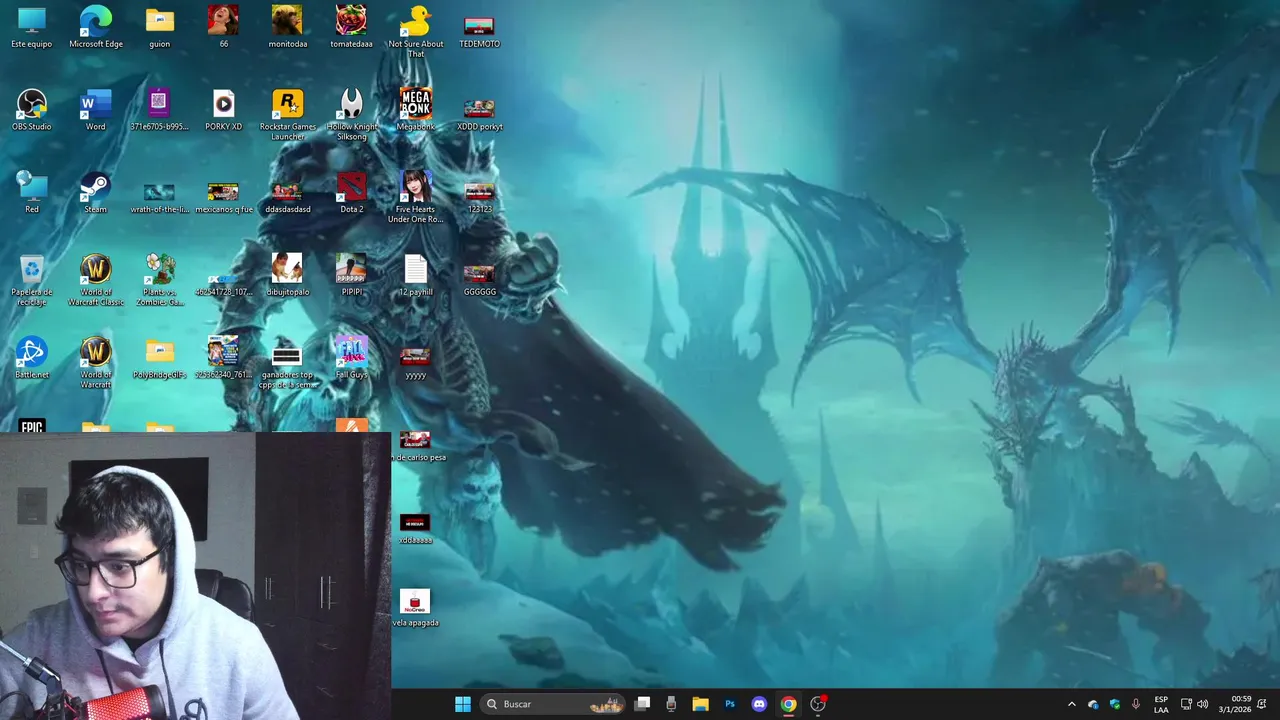The image size is (1280, 720).
Task: Open Task View on the taskbar
Action: click(643, 704)
